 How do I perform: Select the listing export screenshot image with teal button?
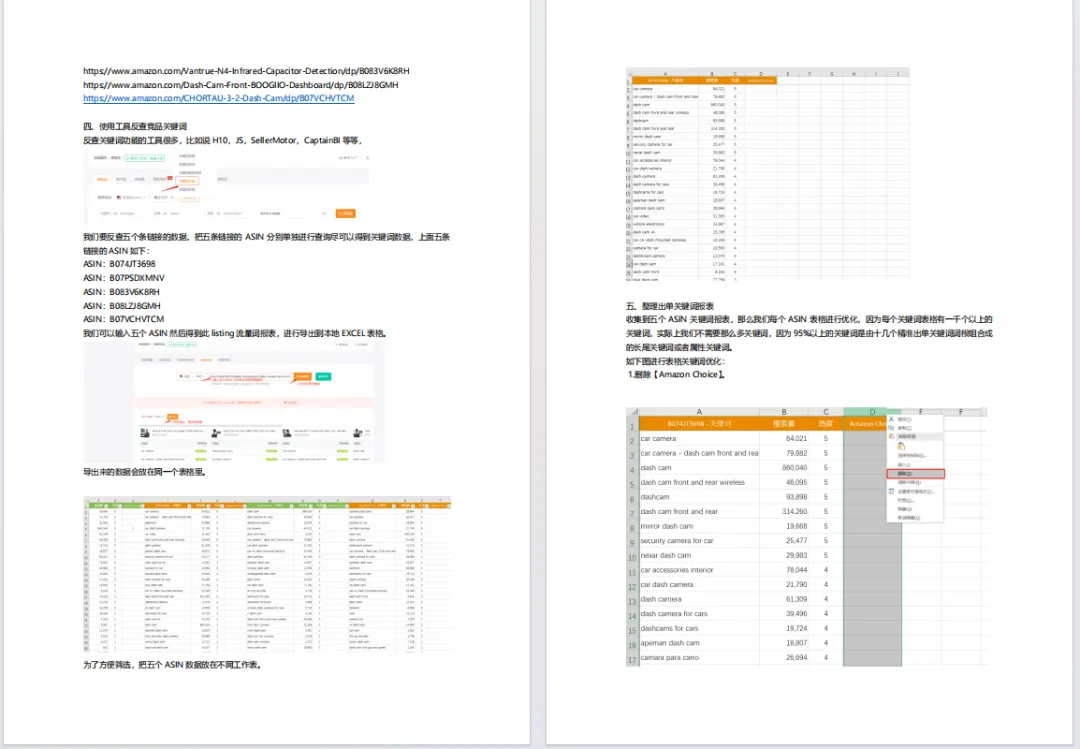coord(234,402)
